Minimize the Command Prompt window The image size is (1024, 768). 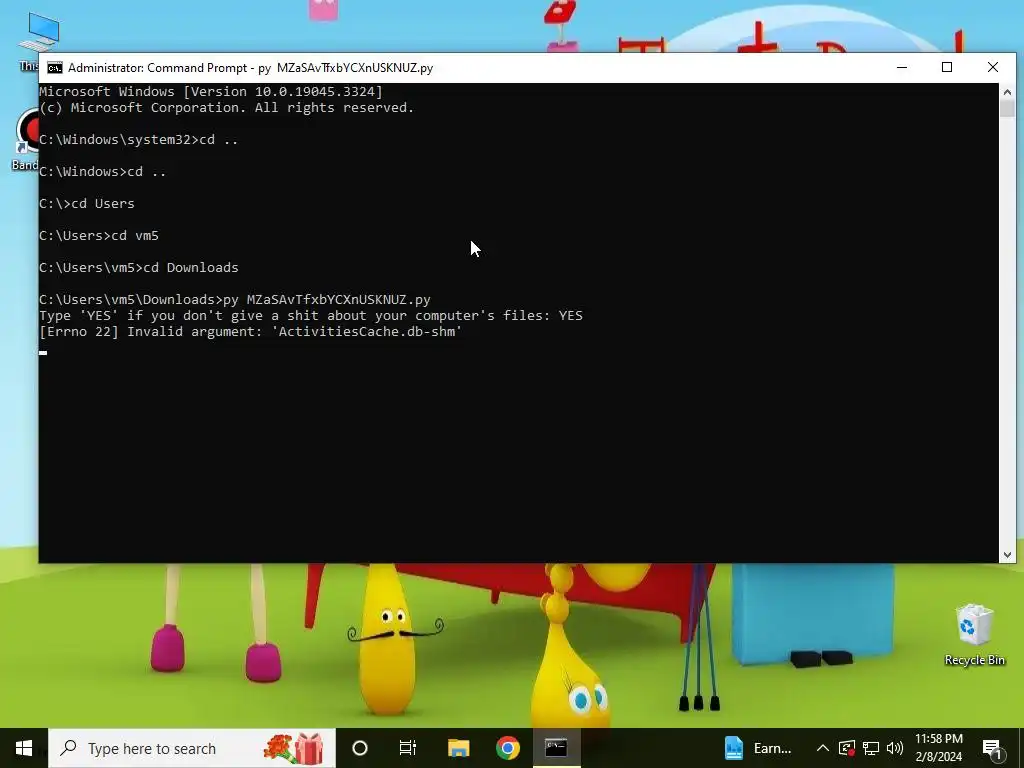[902, 67]
